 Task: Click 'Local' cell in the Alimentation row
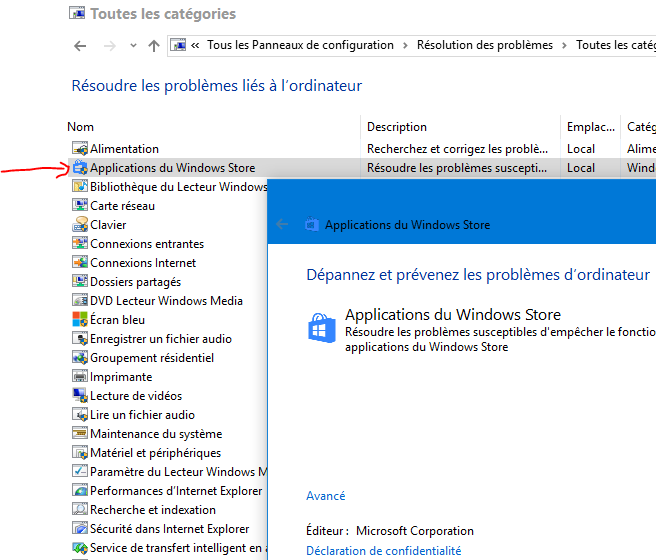581,148
